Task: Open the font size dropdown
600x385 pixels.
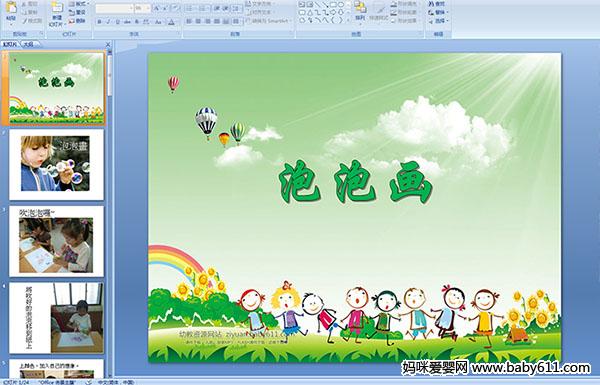Action: (x=148, y=8)
